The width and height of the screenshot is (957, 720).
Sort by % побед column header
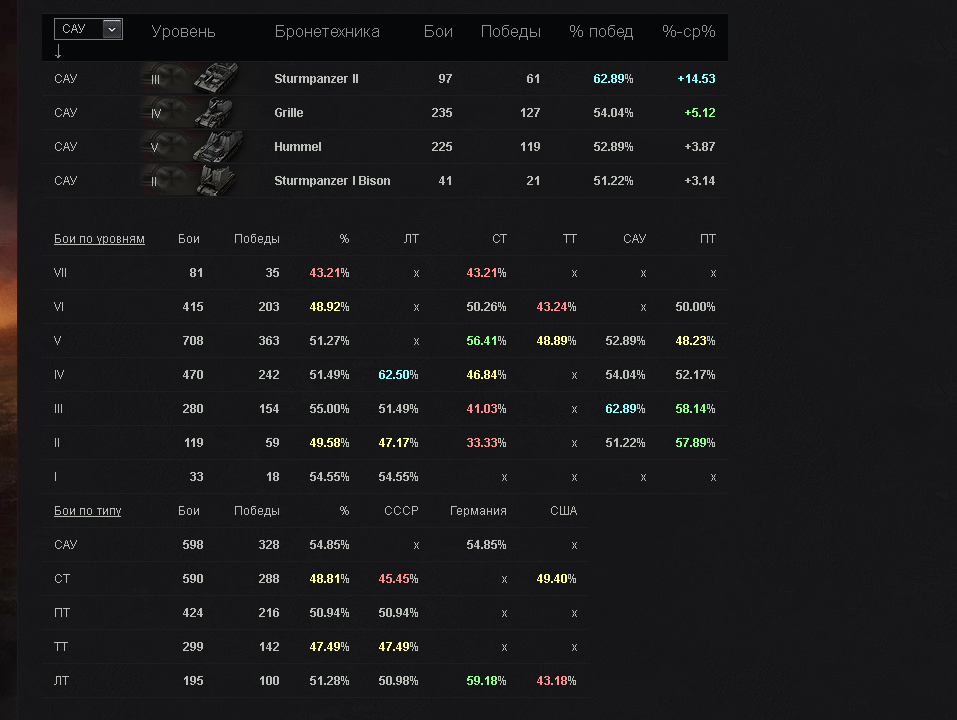[x=601, y=31]
